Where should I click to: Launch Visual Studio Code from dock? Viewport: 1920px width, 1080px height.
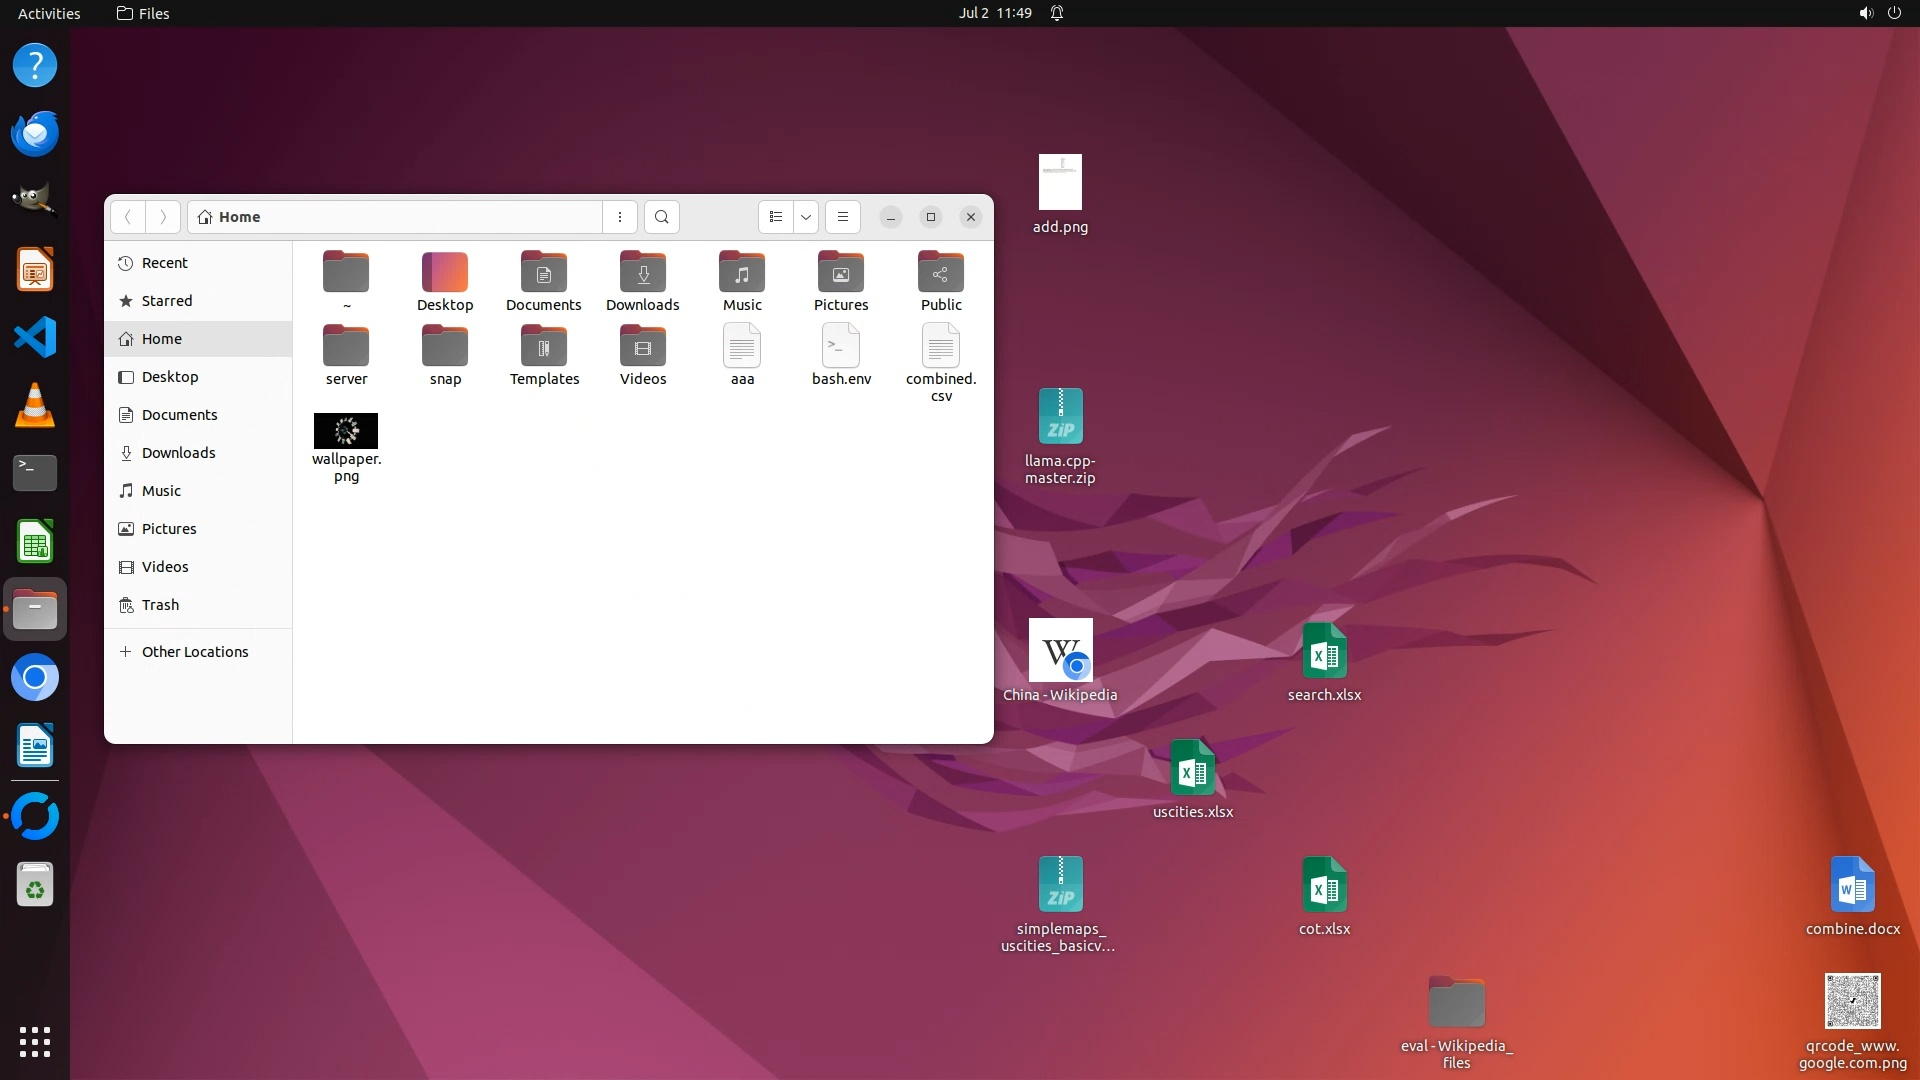(35, 337)
